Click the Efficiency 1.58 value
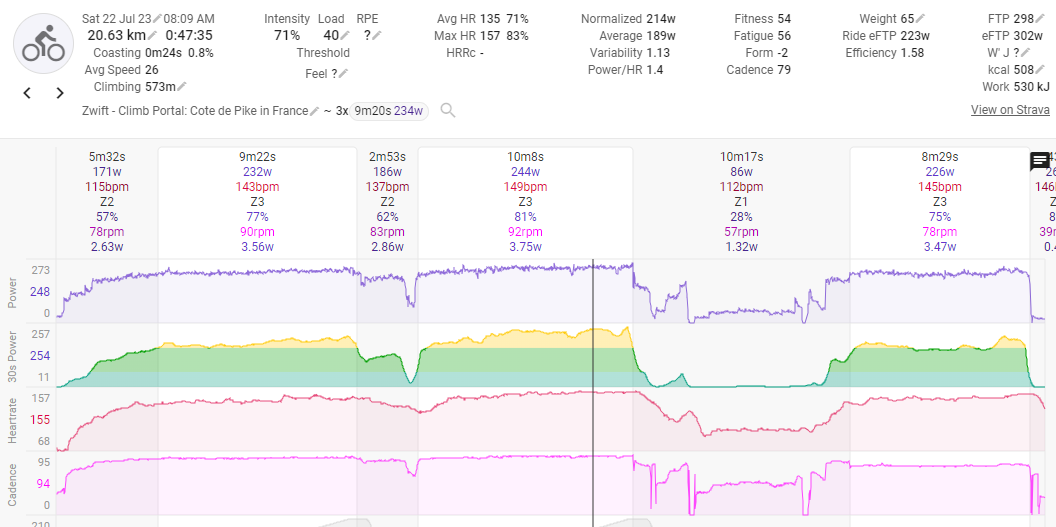1056x527 pixels. 912,52
